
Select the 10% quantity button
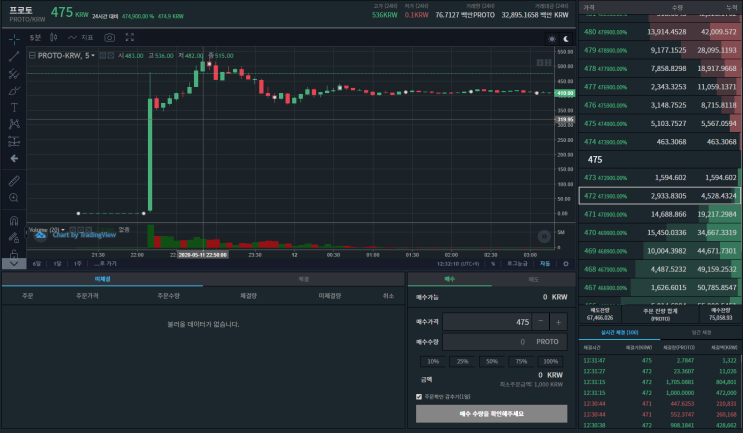433,361
